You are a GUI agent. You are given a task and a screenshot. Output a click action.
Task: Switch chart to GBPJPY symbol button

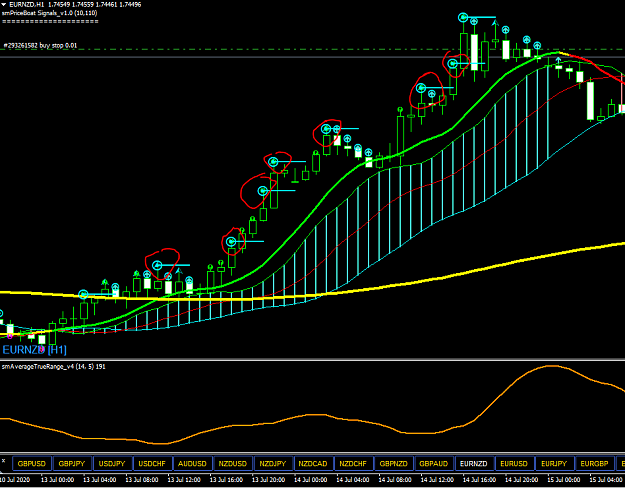(x=72, y=464)
